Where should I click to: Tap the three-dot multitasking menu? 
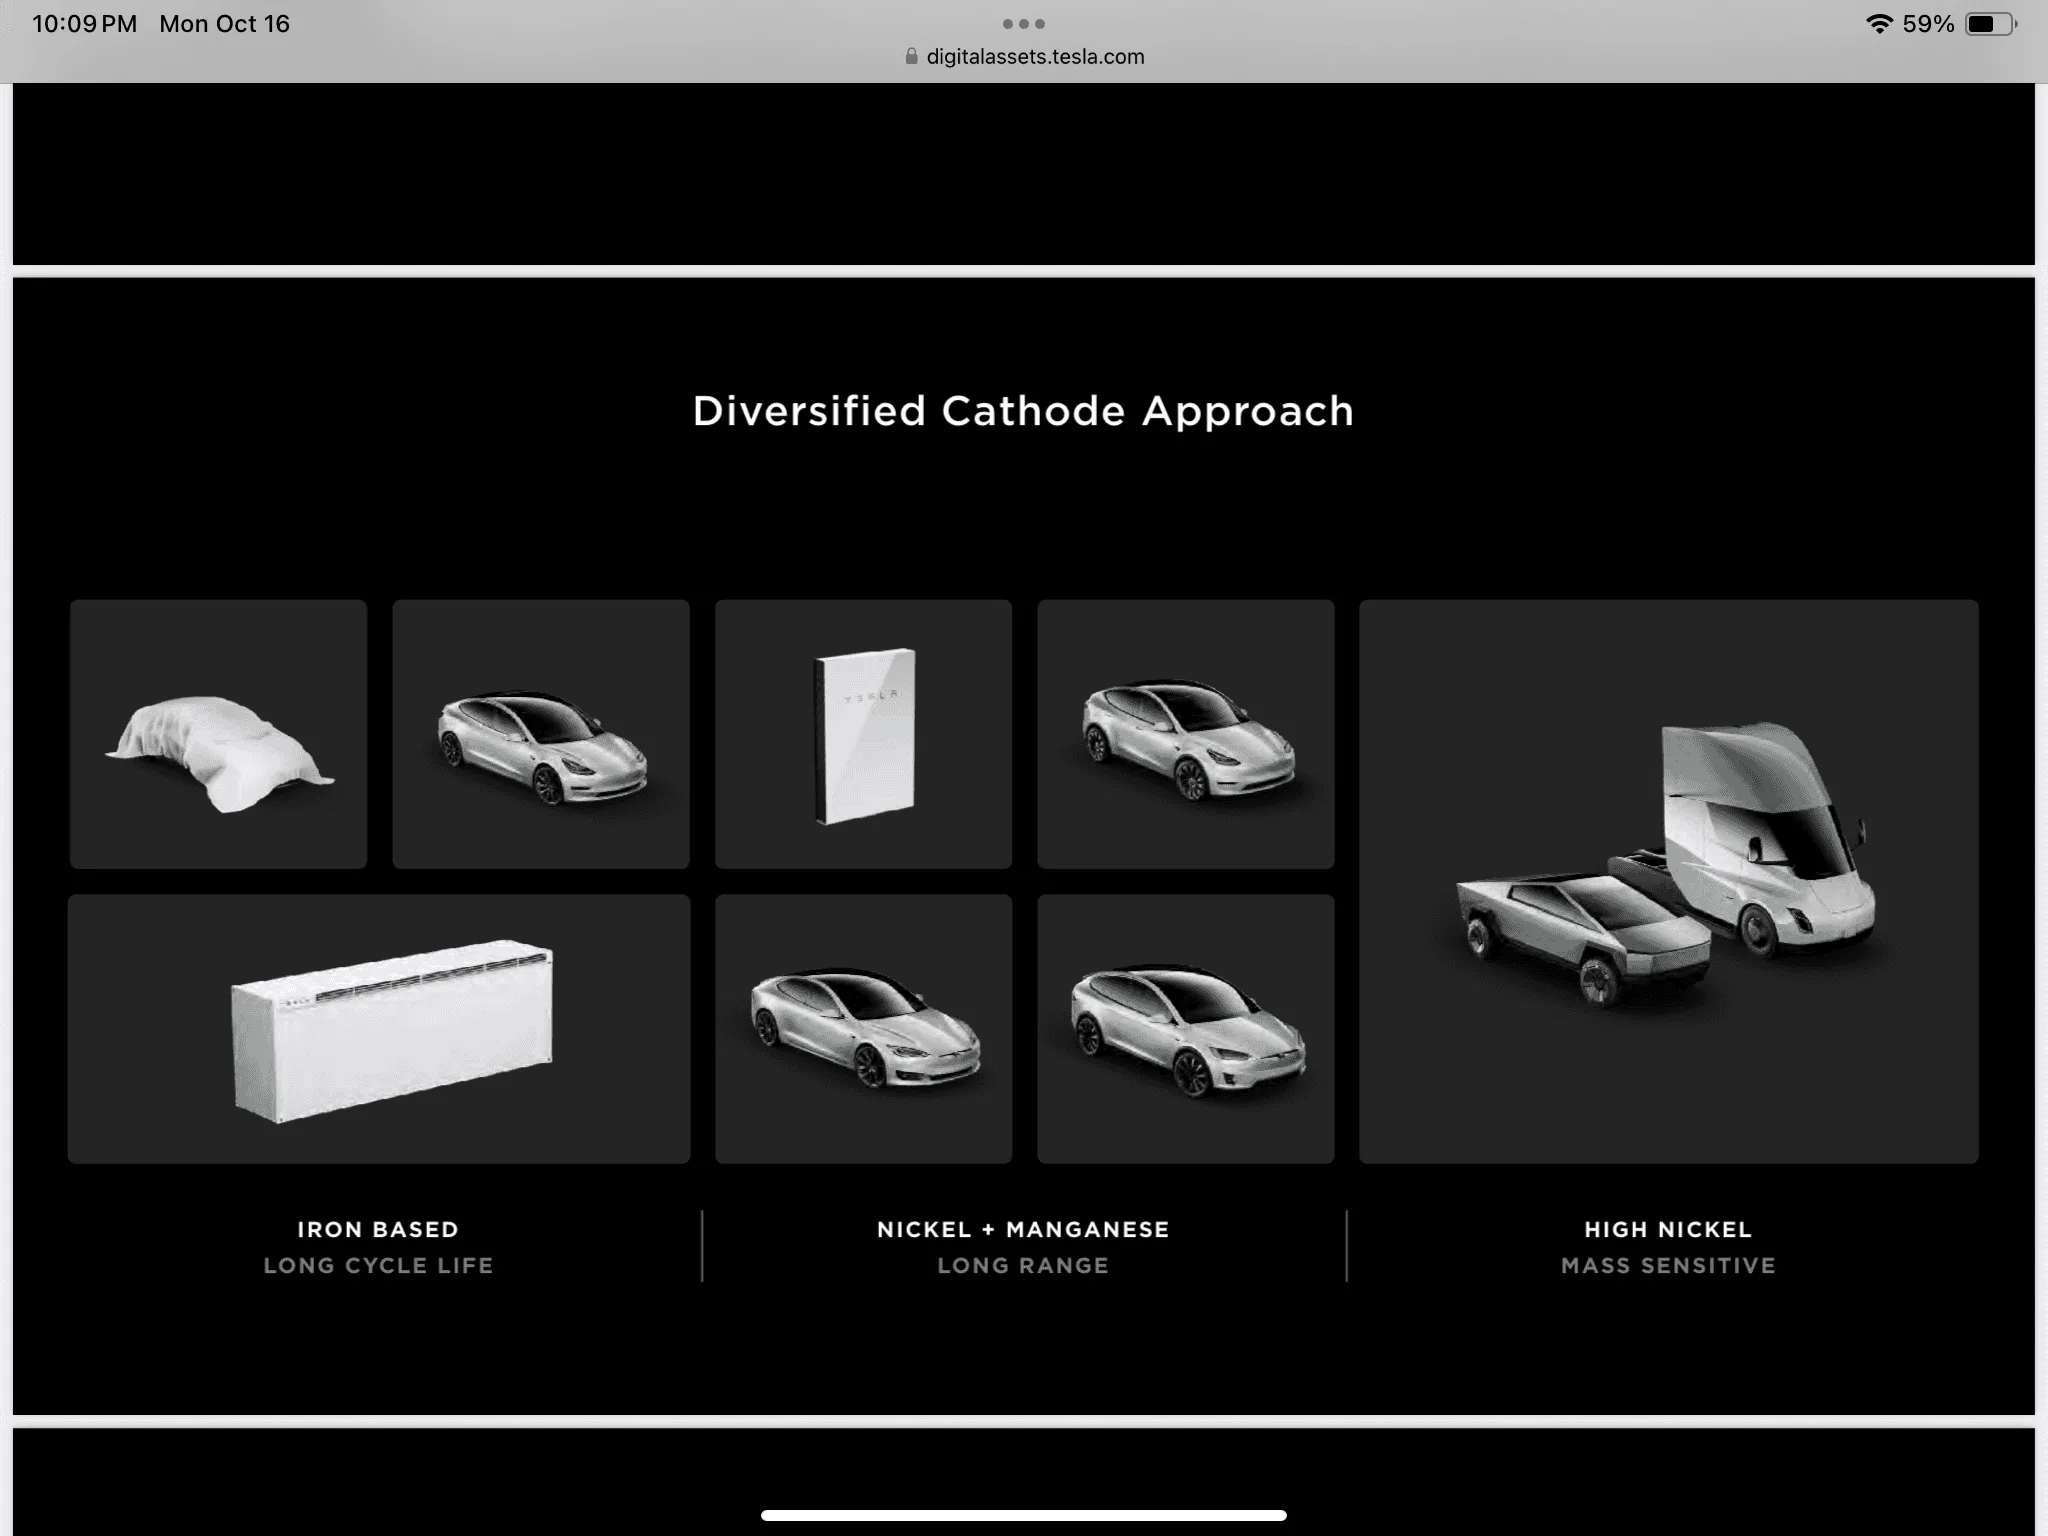pyautogui.click(x=1023, y=23)
